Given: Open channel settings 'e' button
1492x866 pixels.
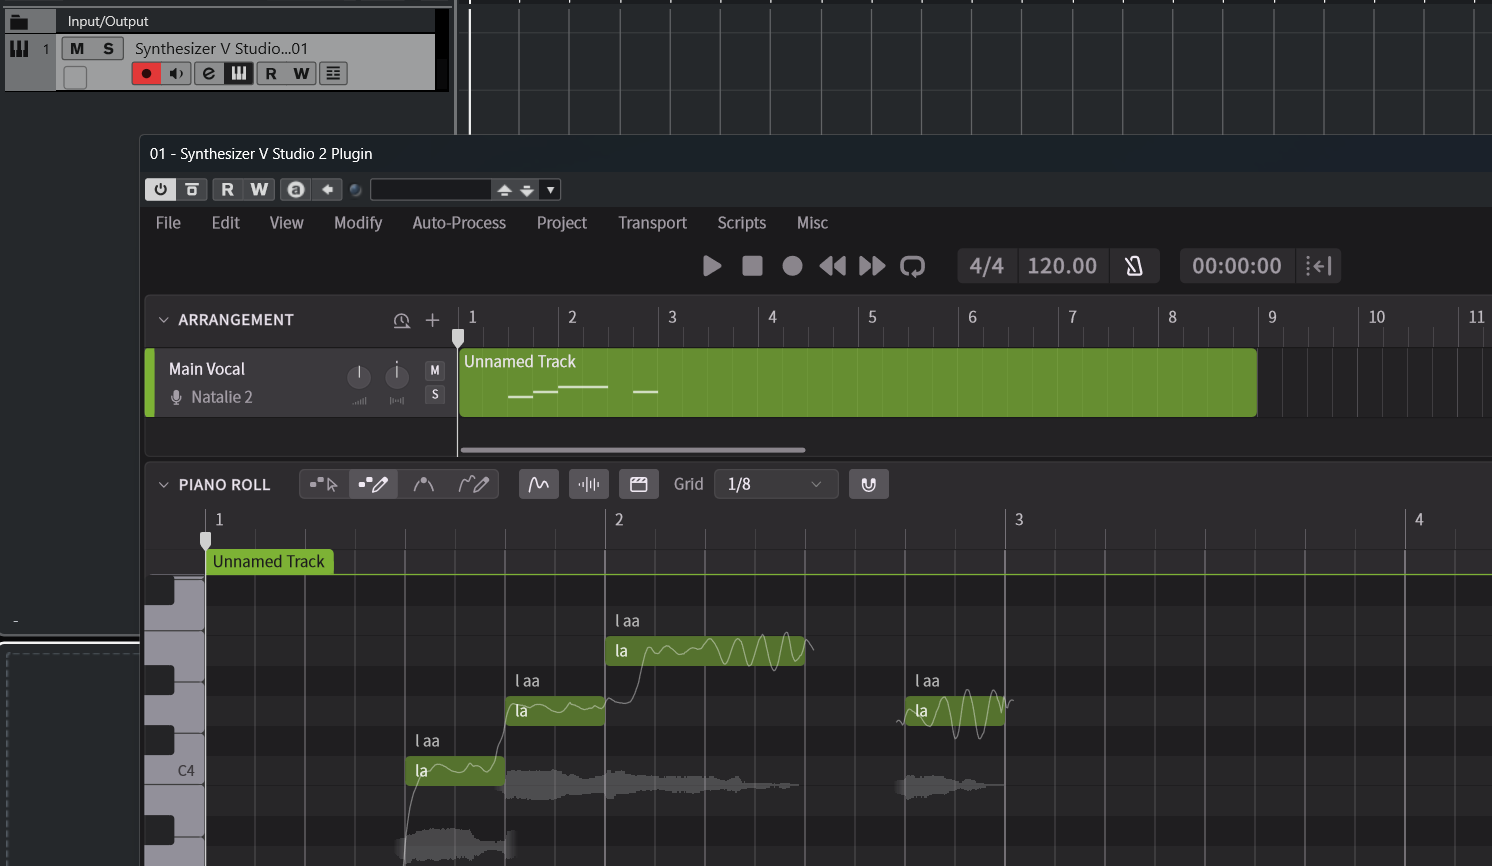Looking at the screenshot, I should pyautogui.click(x=208, y=73).
